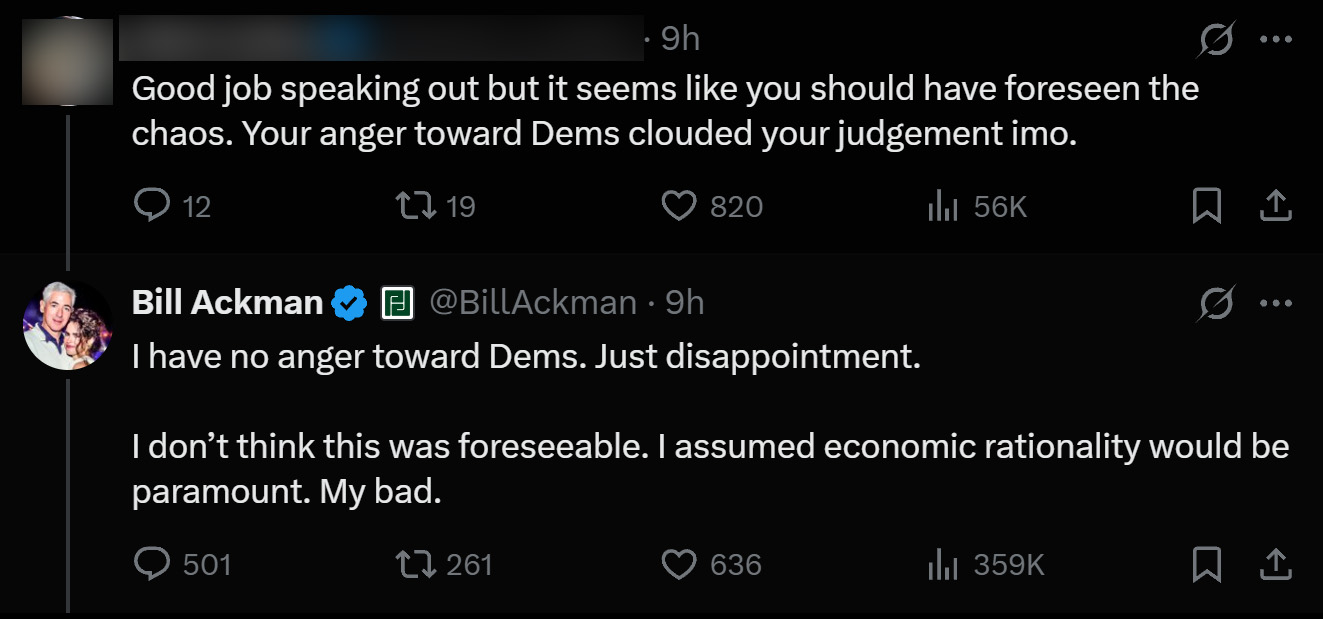Open Grok icon on Bill Ackman's tweet
The width and height of the screenshot is (1323, 619).
(1216, 302)
